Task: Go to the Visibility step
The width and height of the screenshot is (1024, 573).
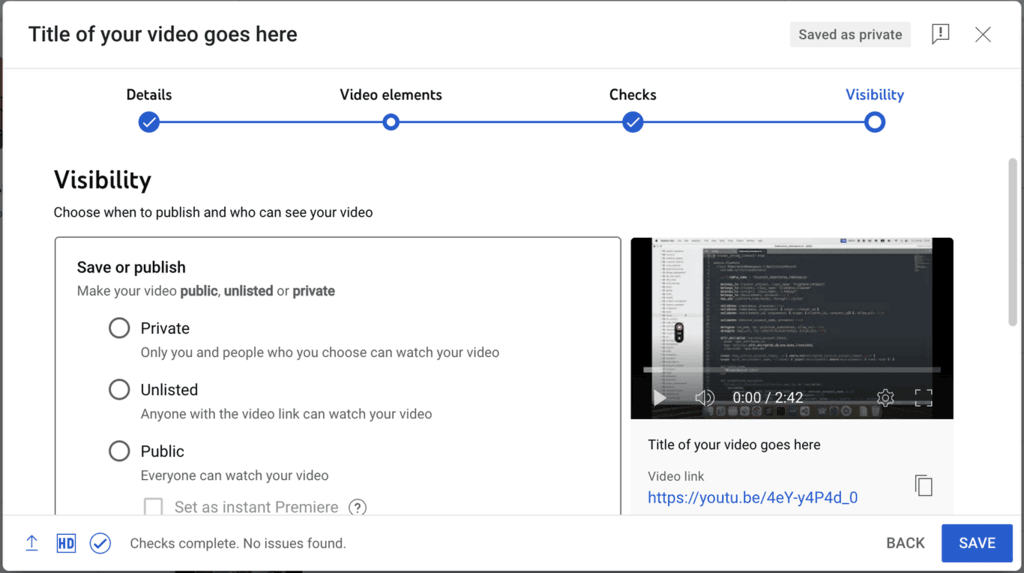Action: pos(874,122)
